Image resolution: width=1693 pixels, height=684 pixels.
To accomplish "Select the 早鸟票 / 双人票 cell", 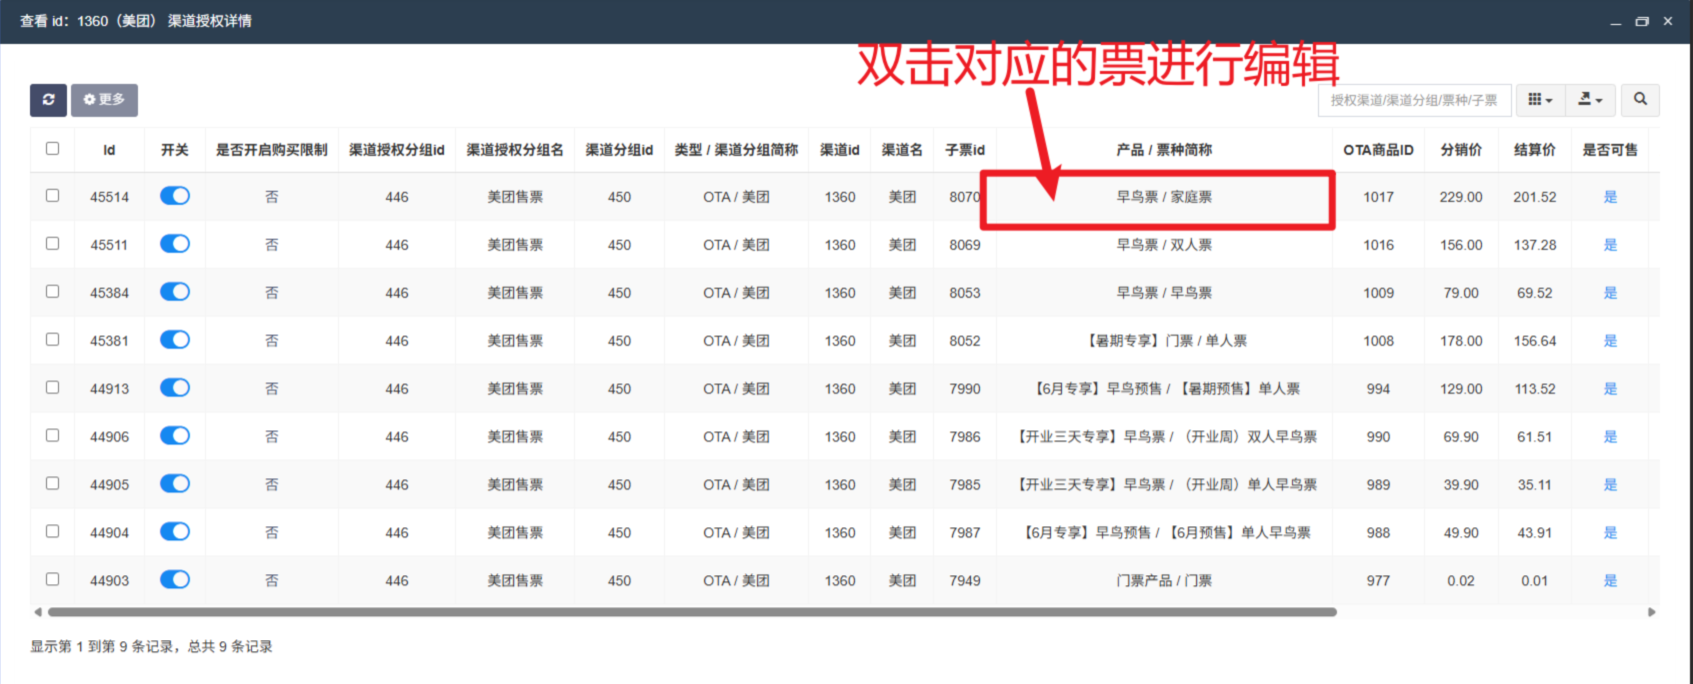I will pyautogui.click(x=1164, y=245).
